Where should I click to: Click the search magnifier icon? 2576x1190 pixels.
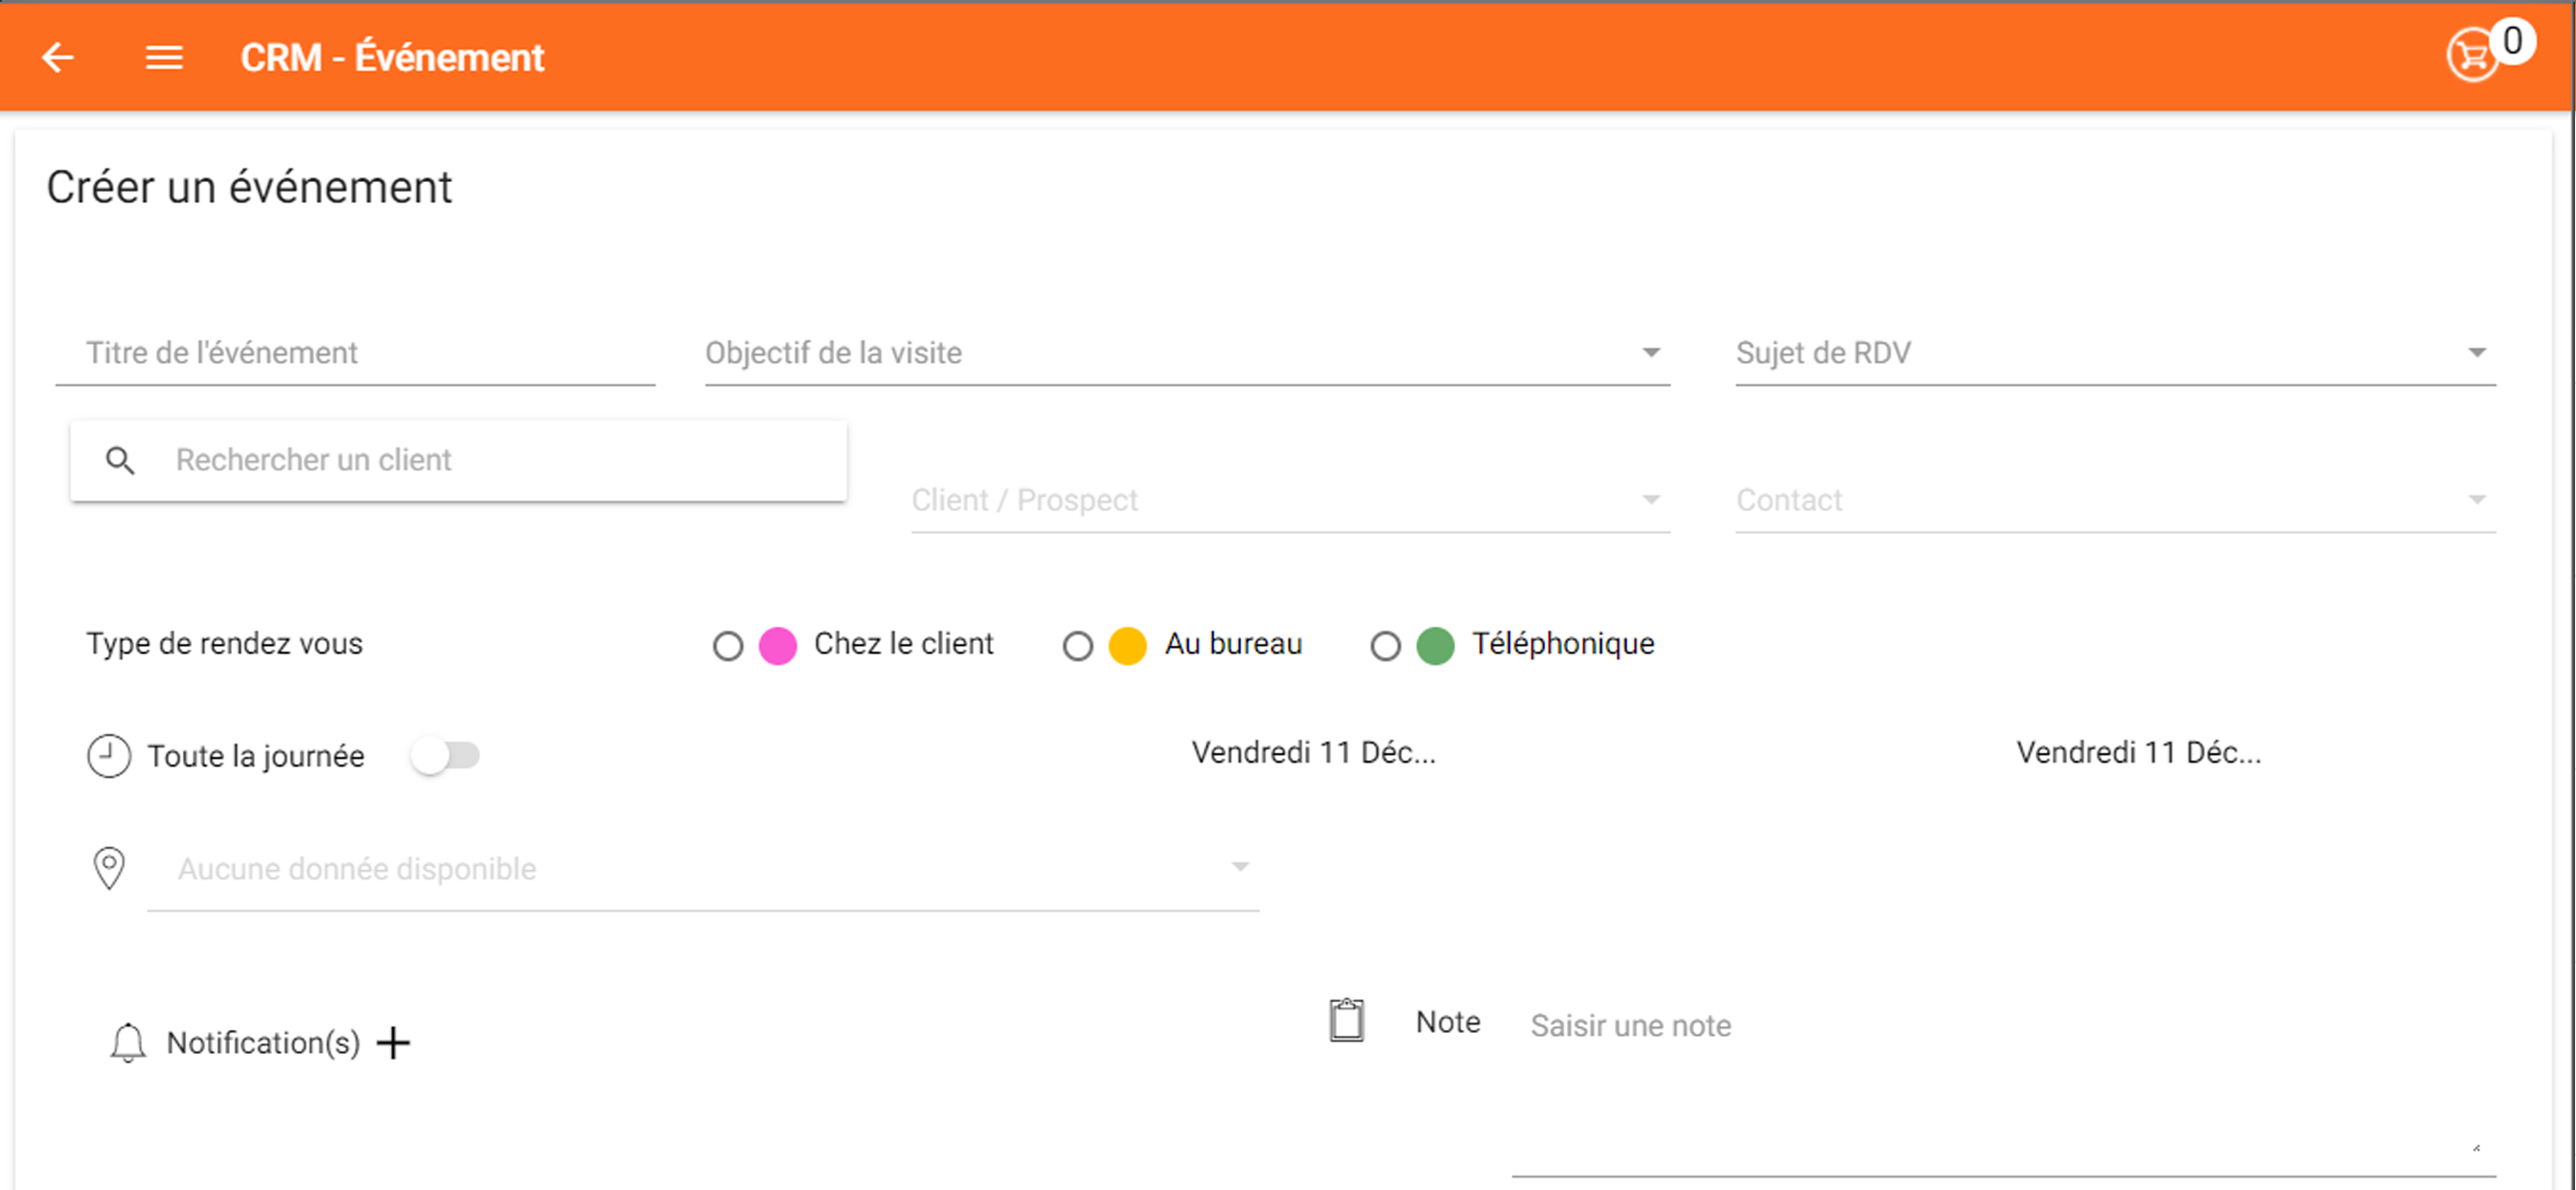point(120,460)
